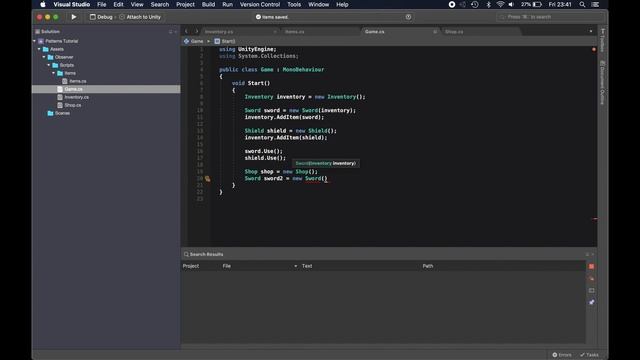The width and height of the screenshot is (640, 360).
Task: Open the View menu
Action: point(137,4)
